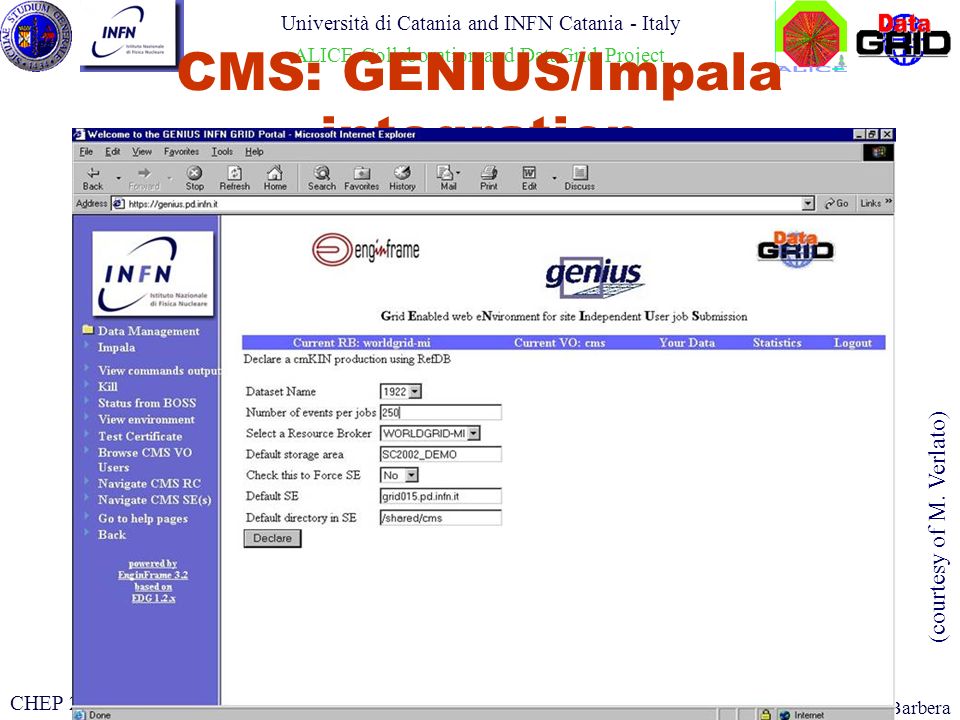Viewport: 960px width, 720px height.
Task: Click the genius logo
Action: 594,277
